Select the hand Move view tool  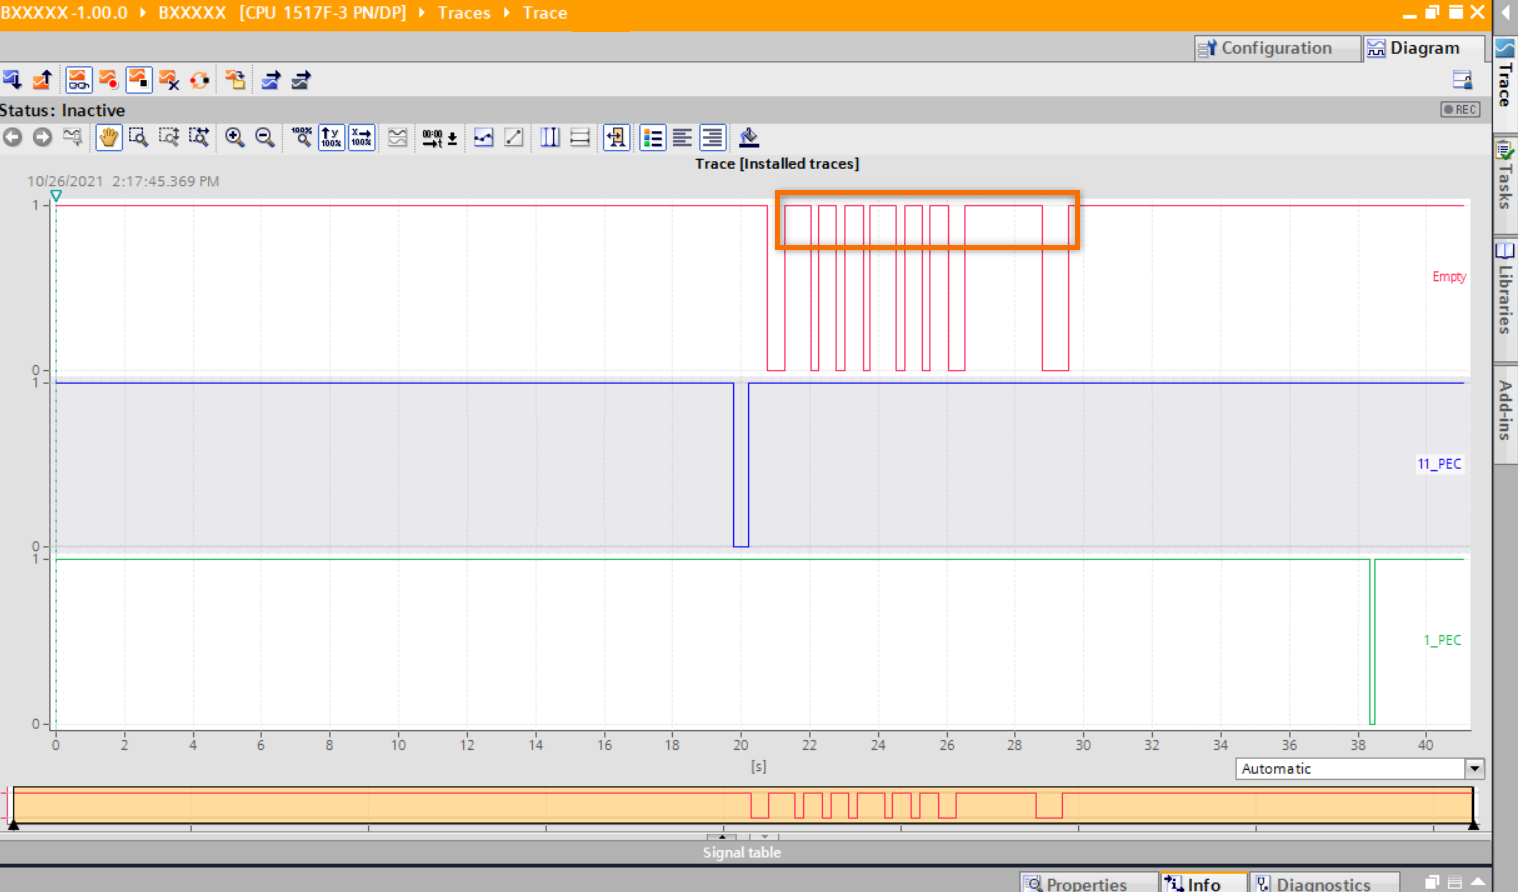(x=108, y=138)
